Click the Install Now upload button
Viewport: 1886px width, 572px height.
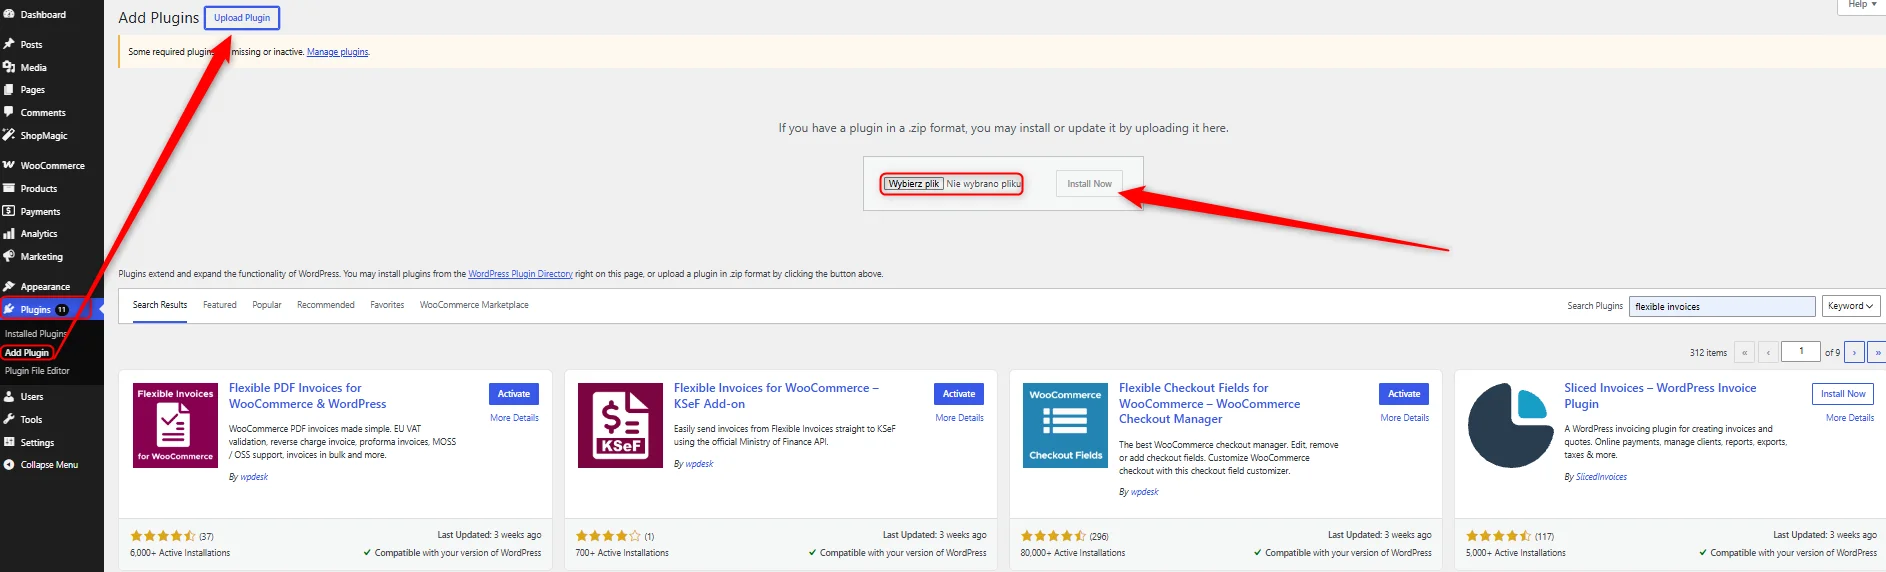pyautogui.click(x=1089, y=184)
